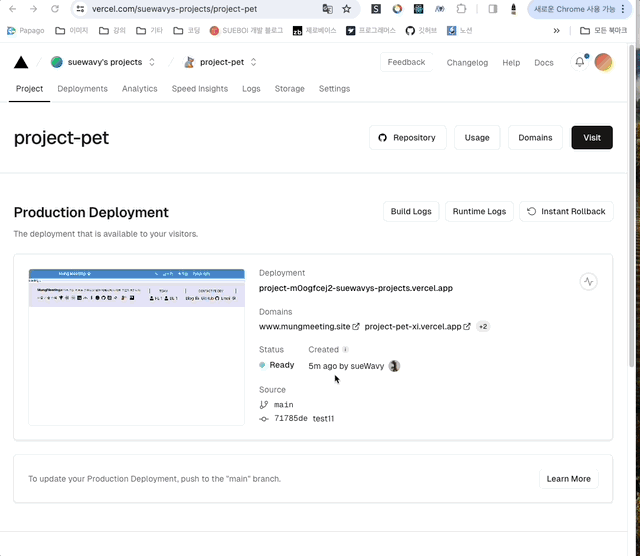
Task: Click the translate page icon
Action: 327,9
